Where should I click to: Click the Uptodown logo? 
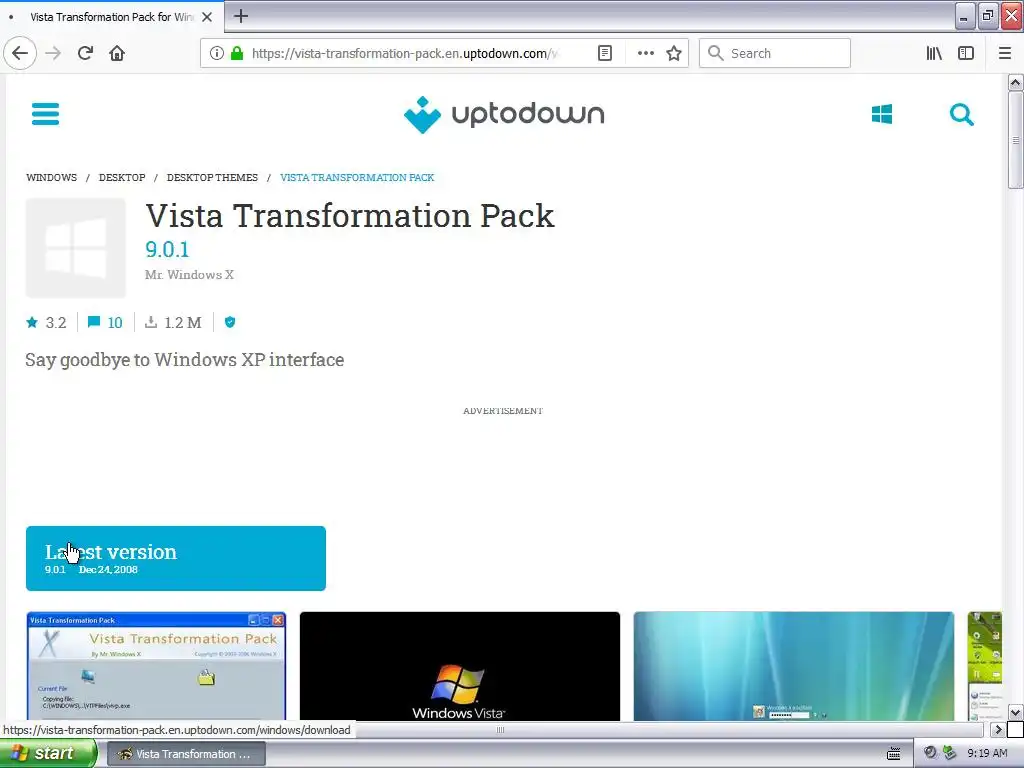[x=504, y=114]
